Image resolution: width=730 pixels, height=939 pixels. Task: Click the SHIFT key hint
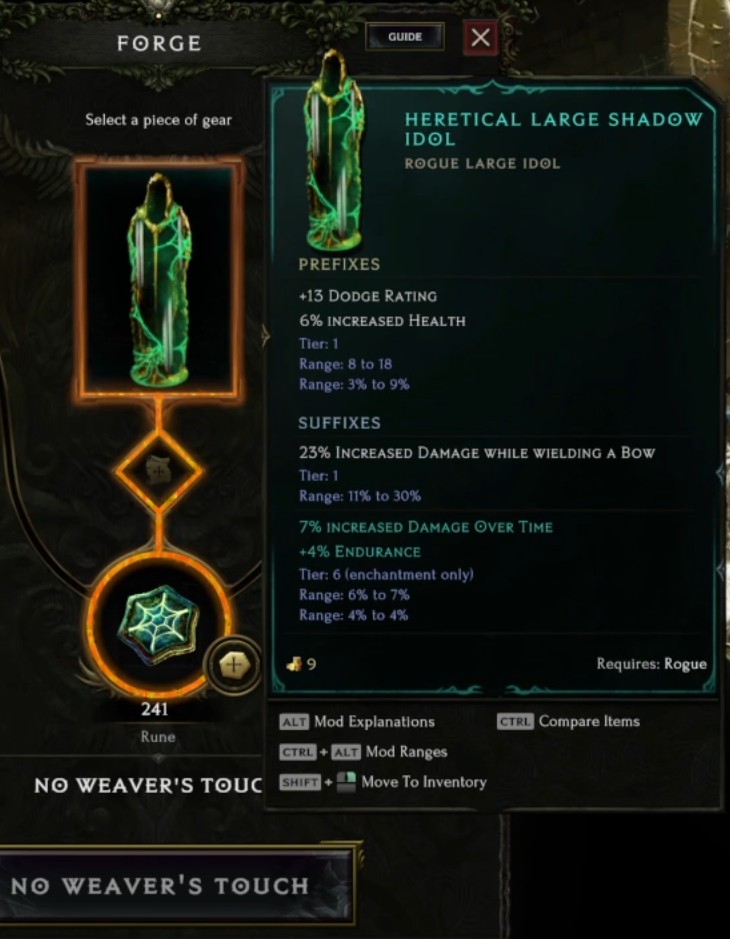tap(299, 782)
